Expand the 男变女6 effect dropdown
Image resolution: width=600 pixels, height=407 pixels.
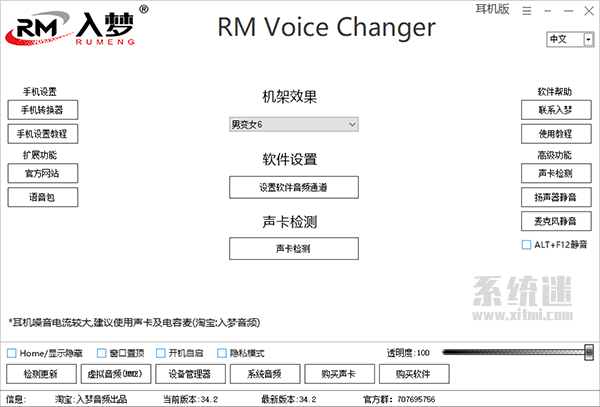293,124
